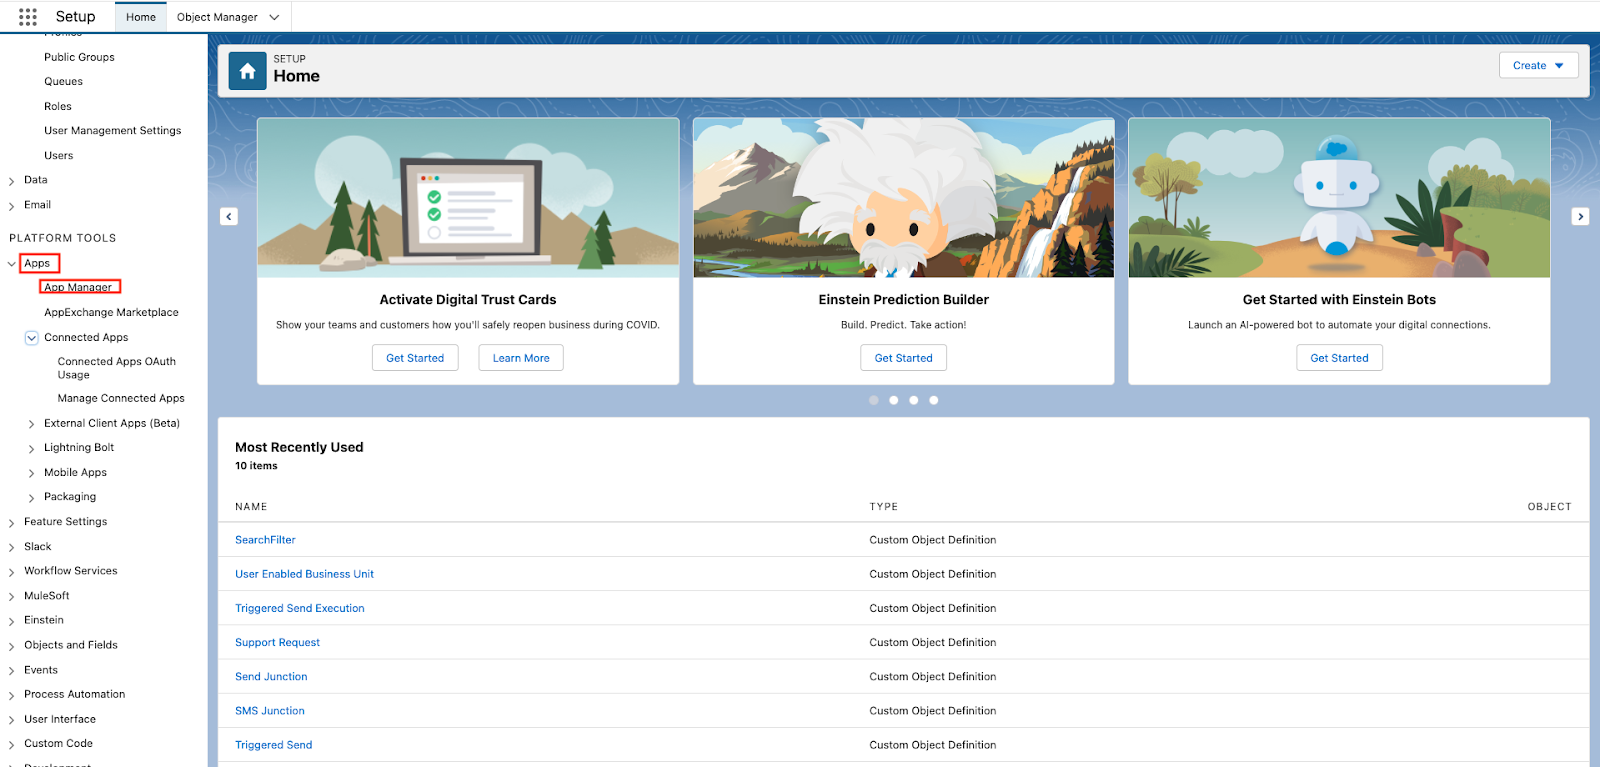Click Learn More for Digital Trust Cards
Image resolution: width=1600 pixels, height=767 pixels.
point(521,358)
